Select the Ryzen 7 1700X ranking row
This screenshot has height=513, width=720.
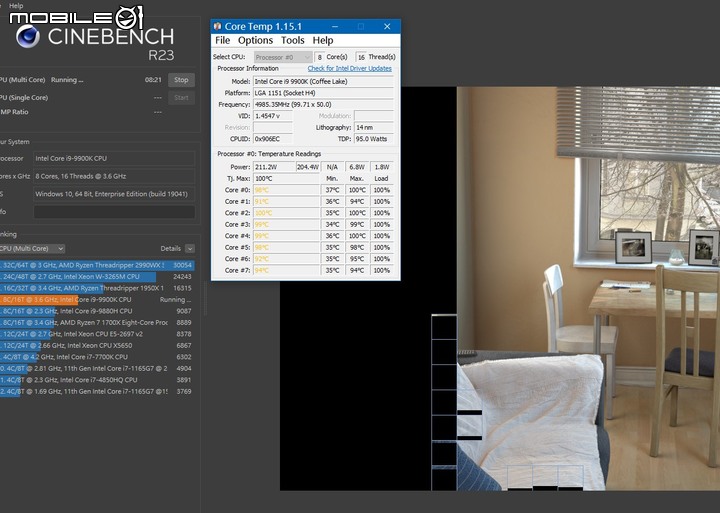(x=97, y=322)
